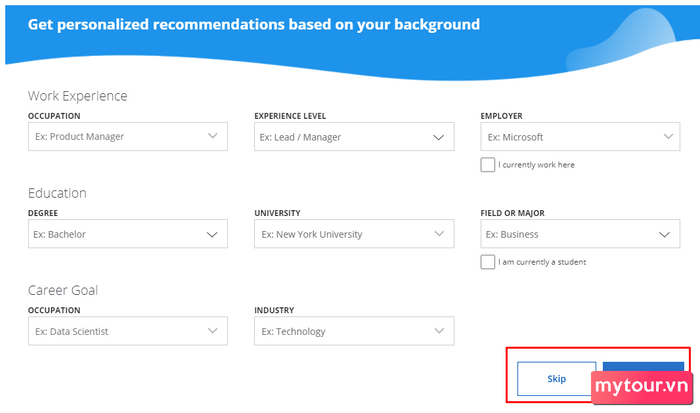Click in 'Ex: New York University' field
Screen dimensions: 700x413
pyautogui.click(x=354, y=234)
